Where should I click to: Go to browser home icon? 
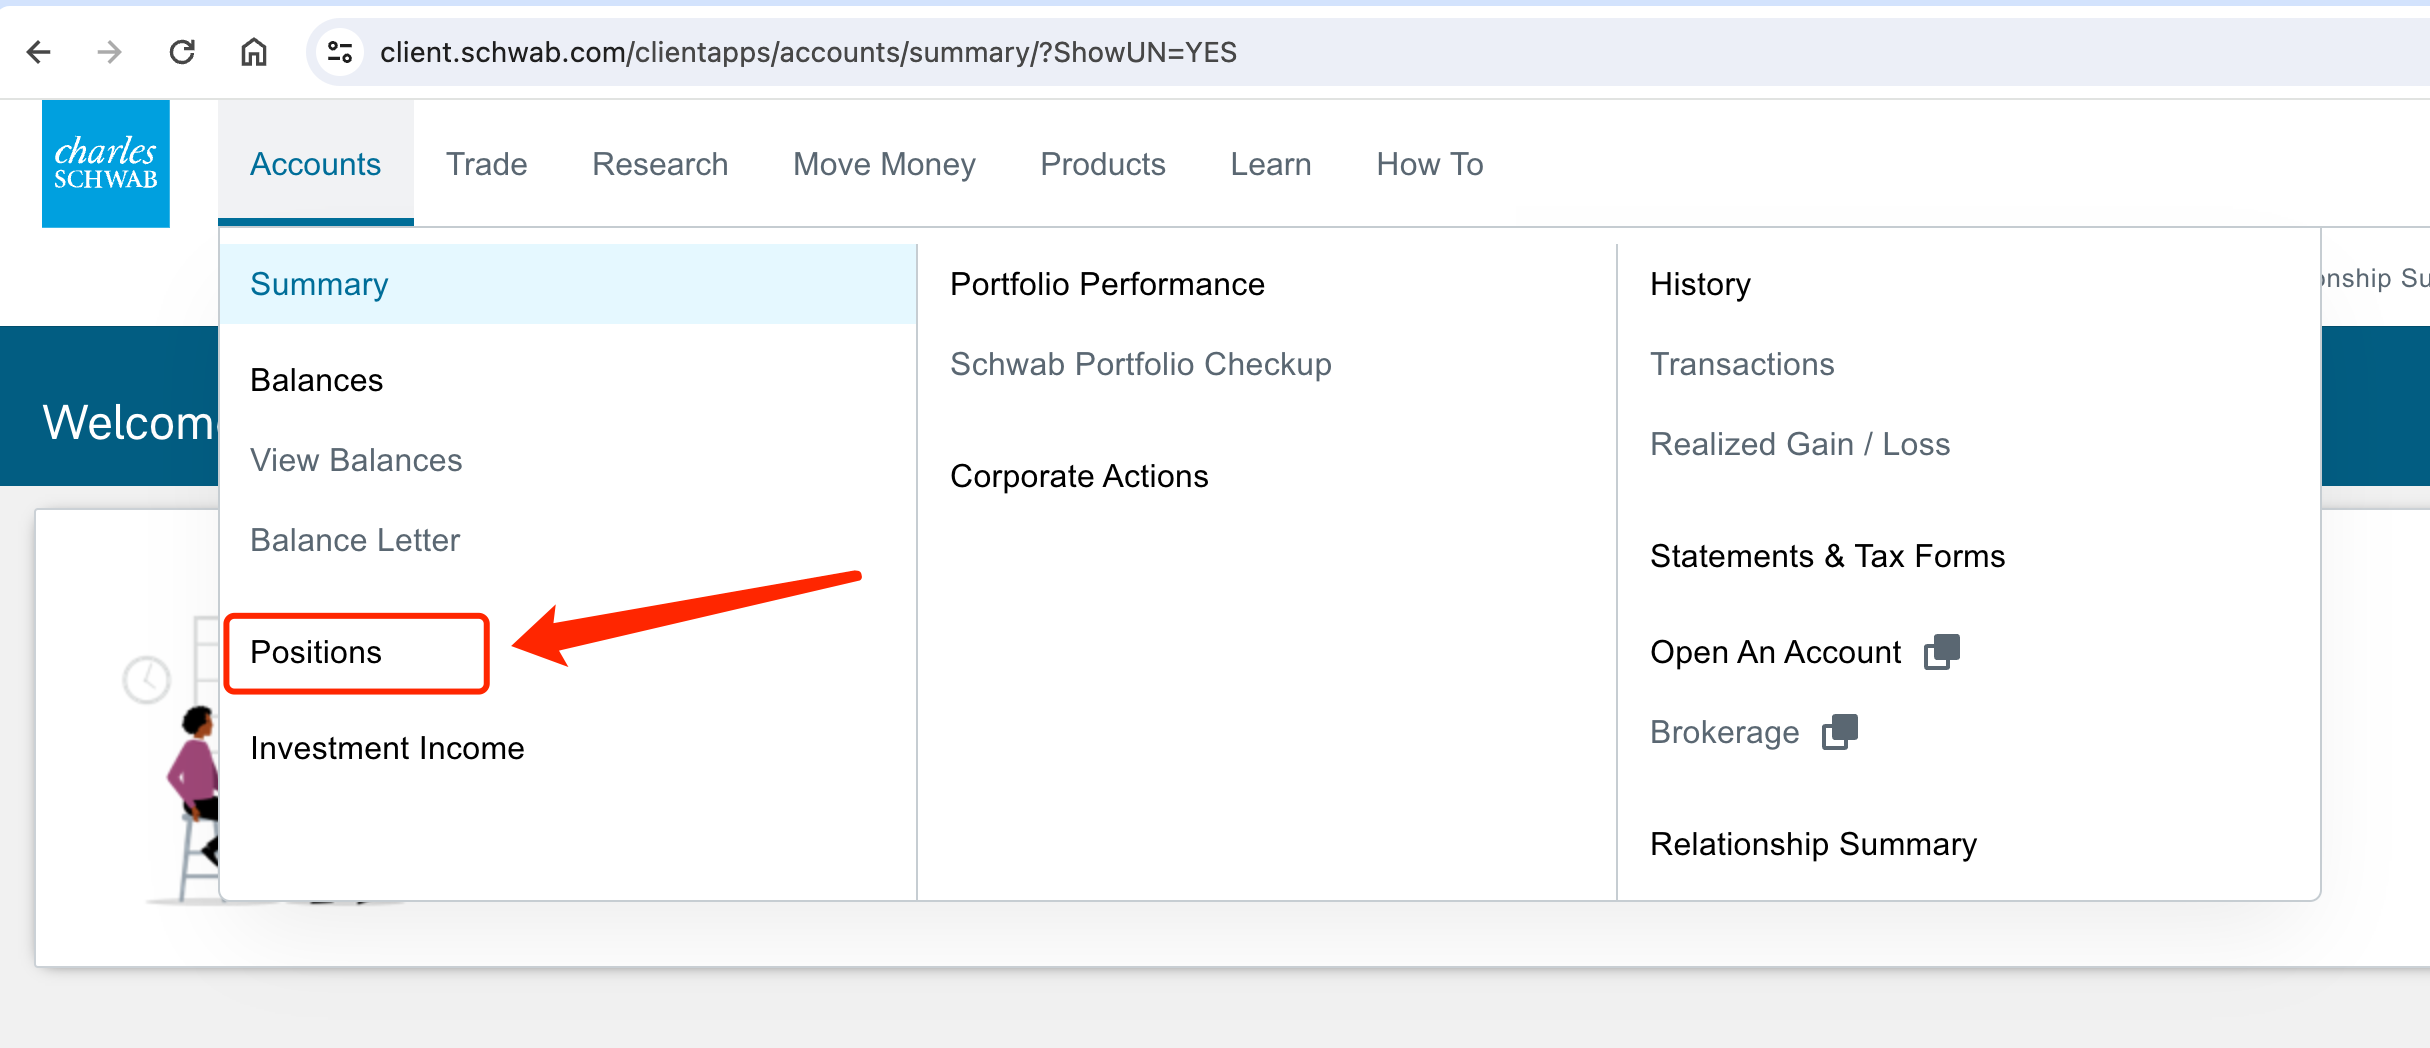pyautogui.click(x=254, y=52)
